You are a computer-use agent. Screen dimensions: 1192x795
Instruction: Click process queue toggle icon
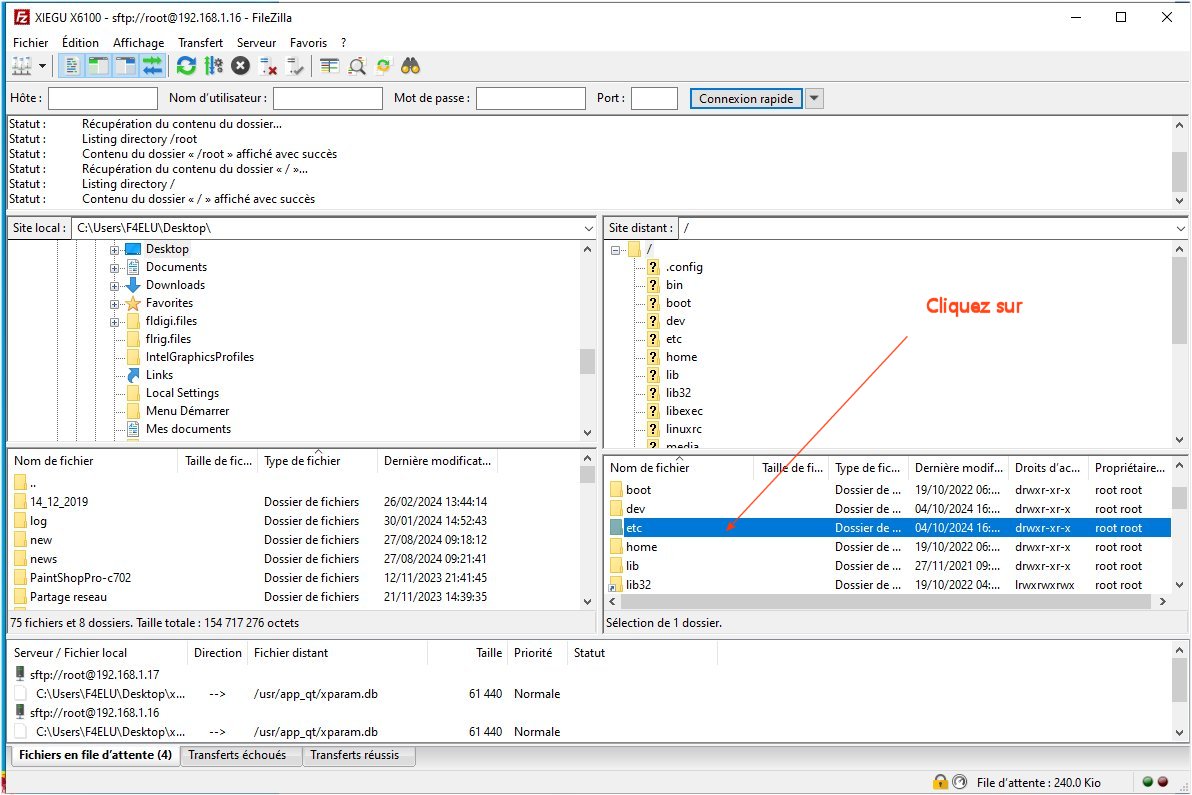[213, 66]
